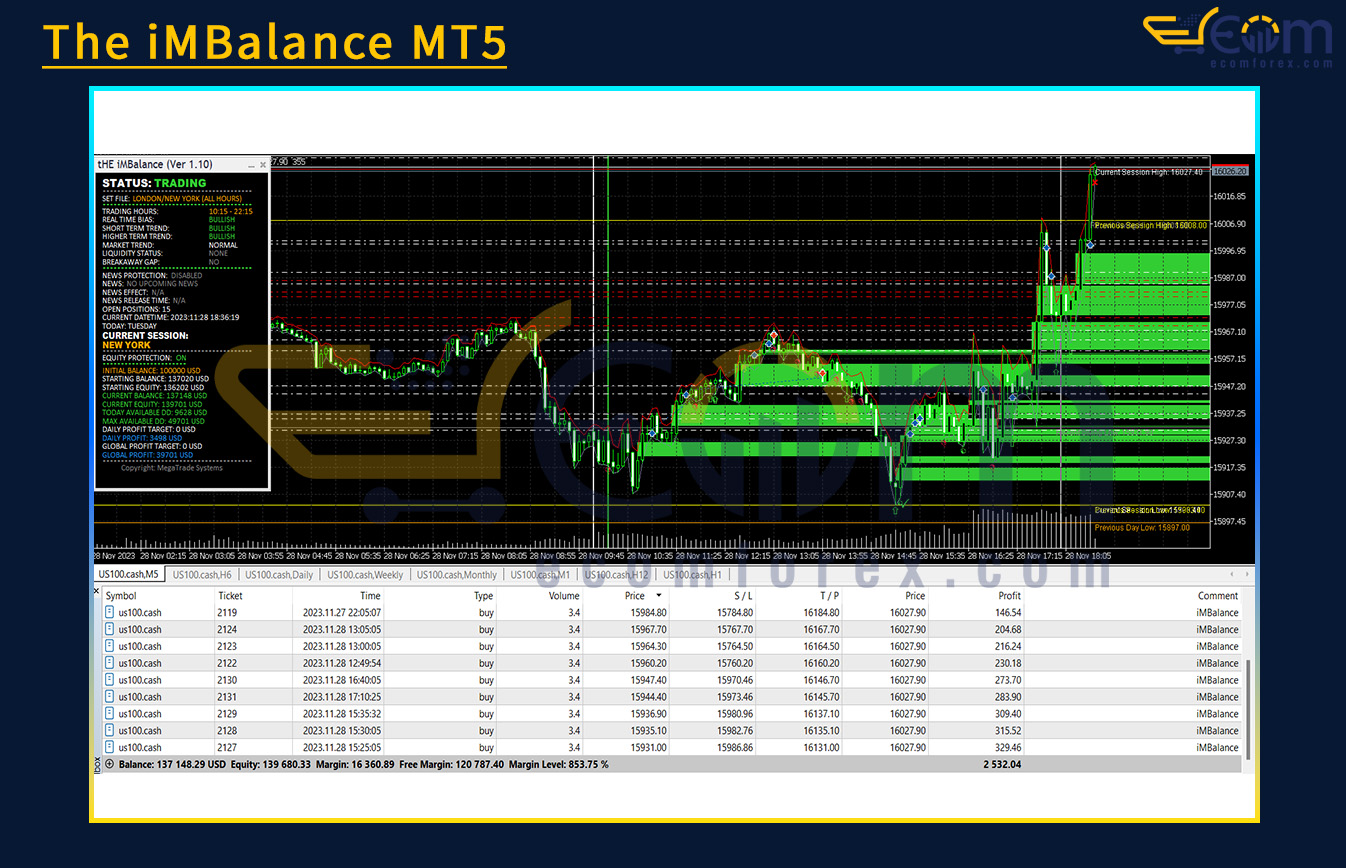Image resolution: width=1346 pixels, height=868 pixels.
Task: Click the Current Session High 16027.40 label
Action: 1148,172
